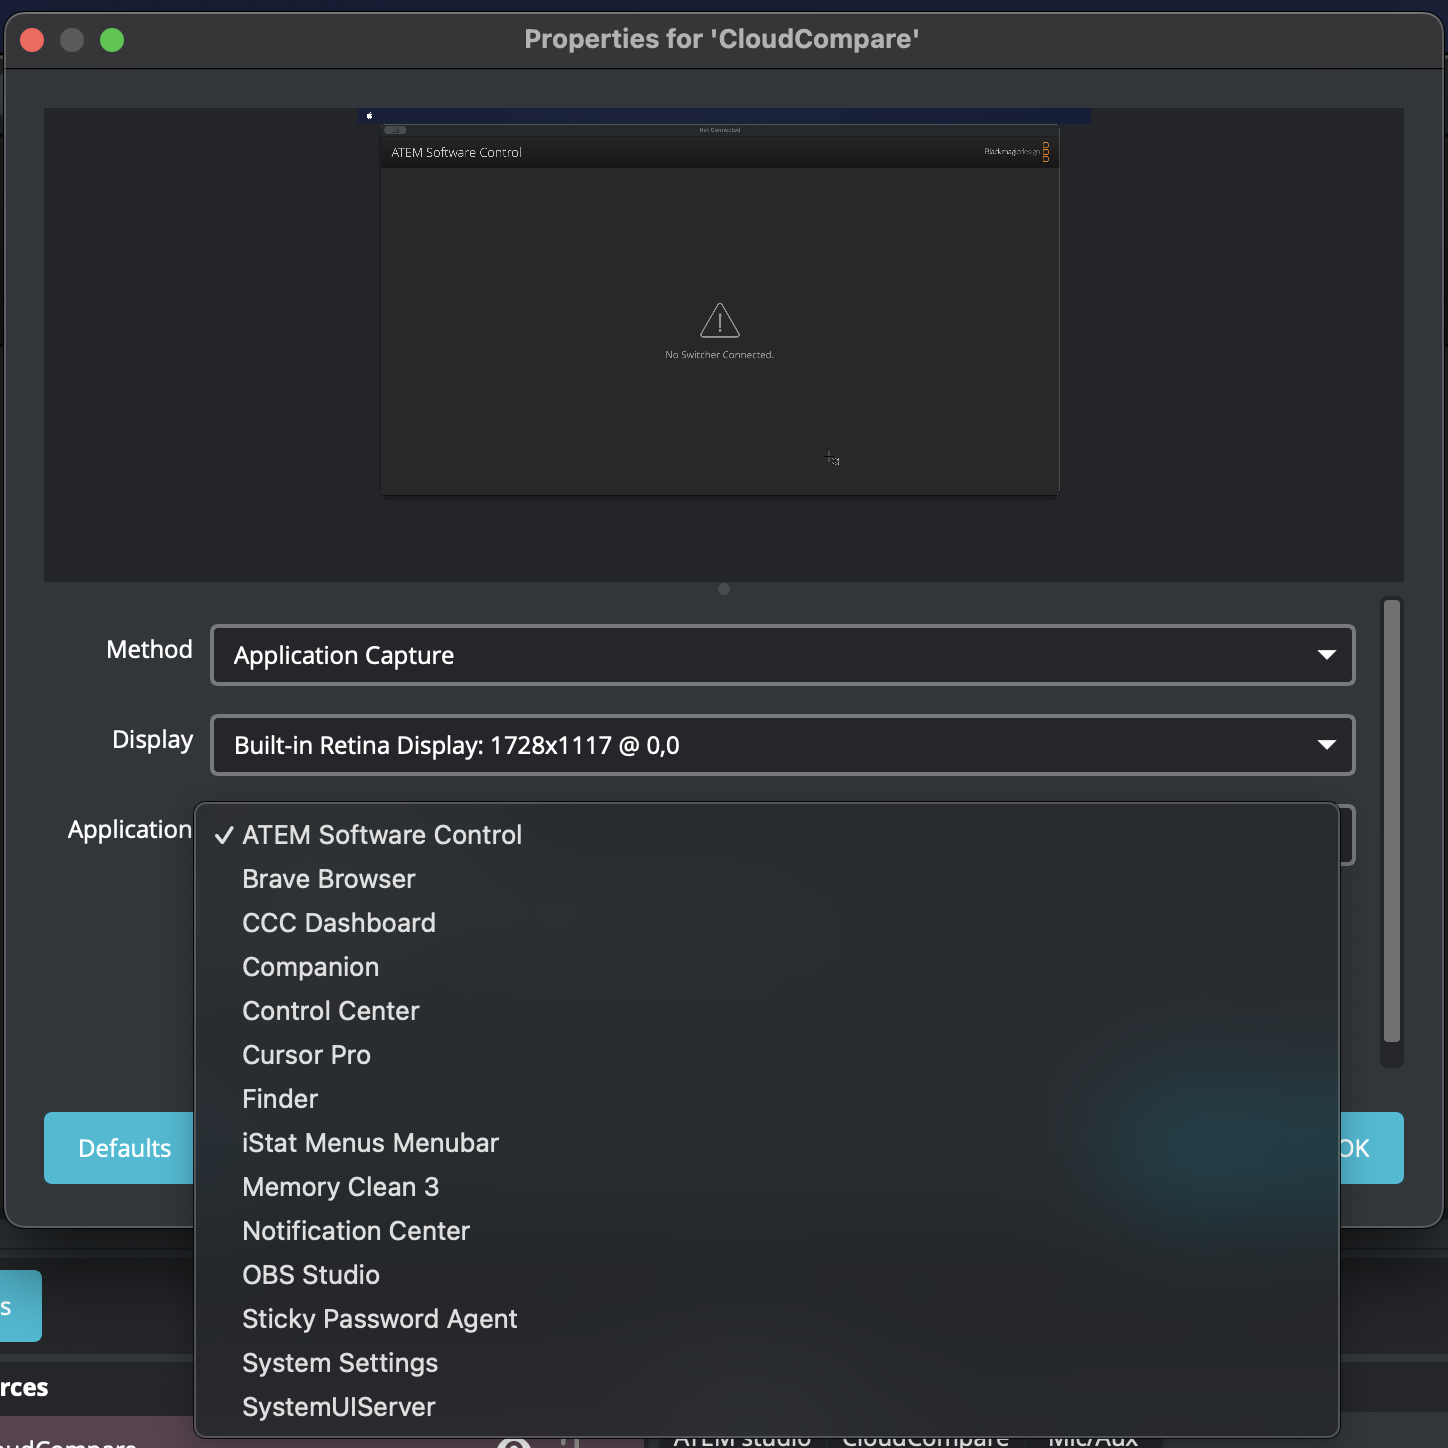Select Companion in the application dropdown

(310, 966)
